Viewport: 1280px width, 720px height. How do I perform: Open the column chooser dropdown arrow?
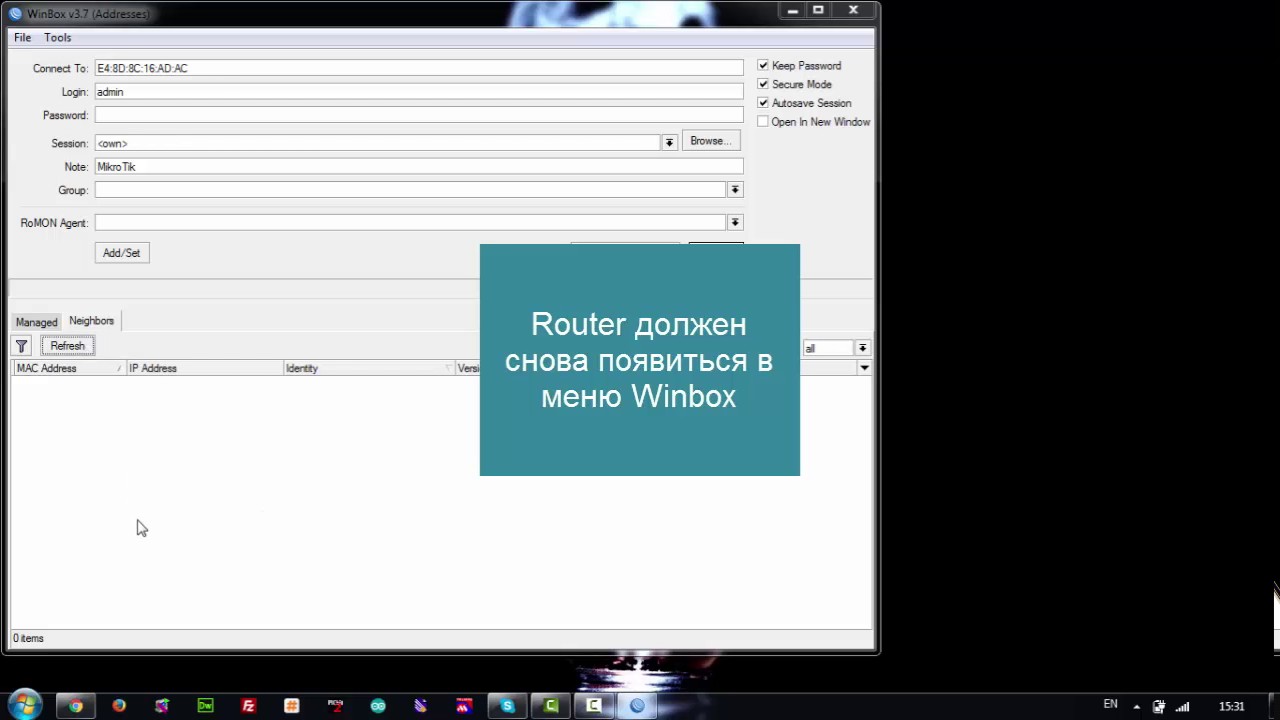pyautogui.click(x=864, y=368)
